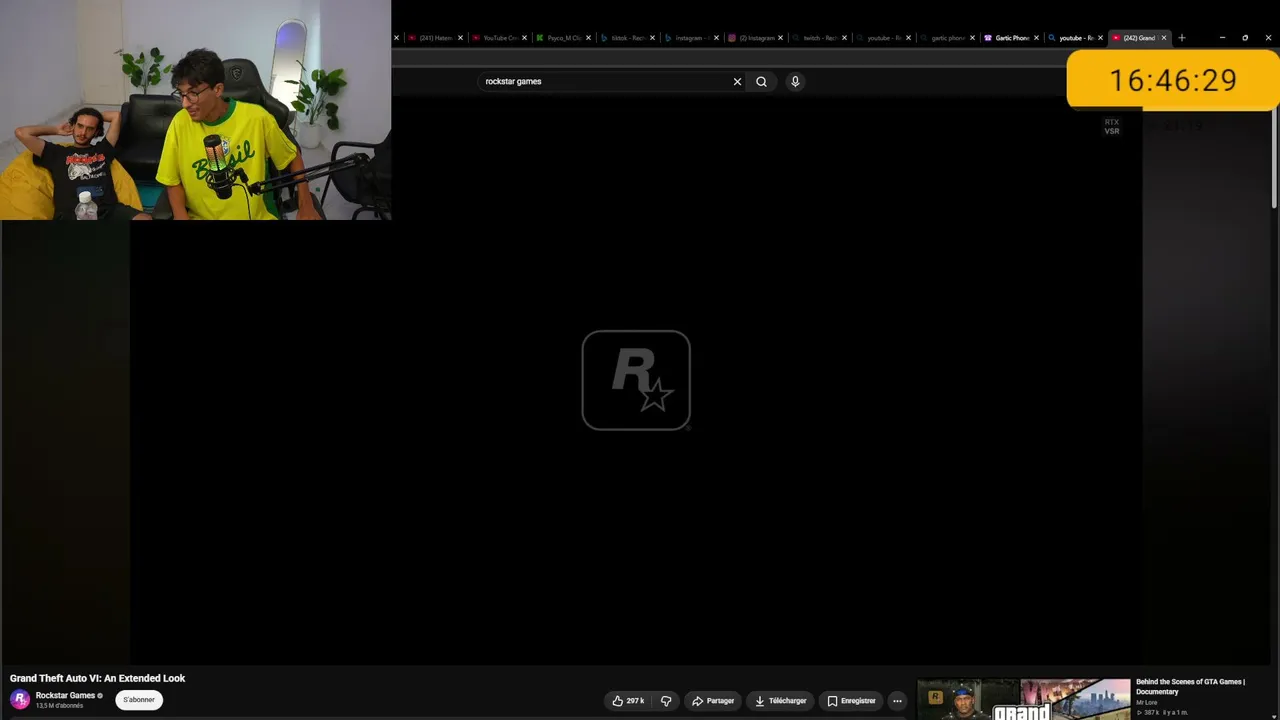Click the video title Grand Theft Auto VI: An Extended Look

[98, 678]
